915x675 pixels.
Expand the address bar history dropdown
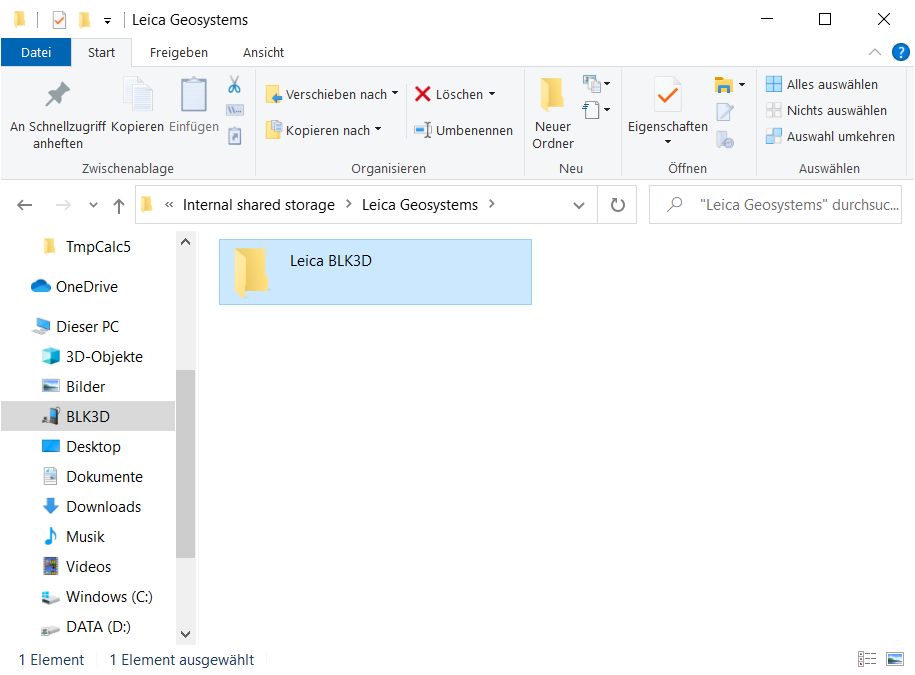(579, 205)
